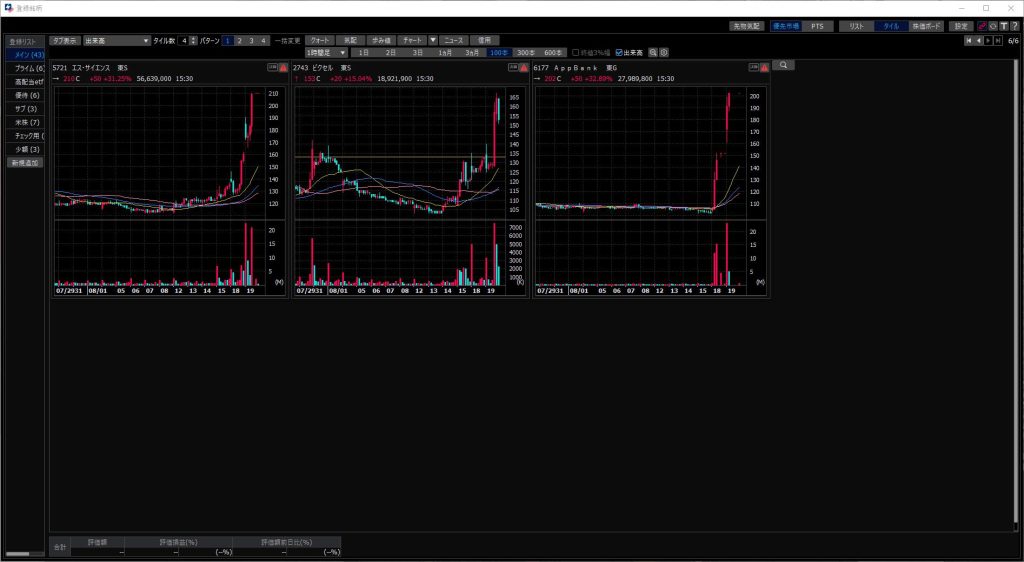This screenshot has height=562, width=1024.
Task: Click the zoom icon next to 出来高 checkbox
Action: (x=653, y=52)
